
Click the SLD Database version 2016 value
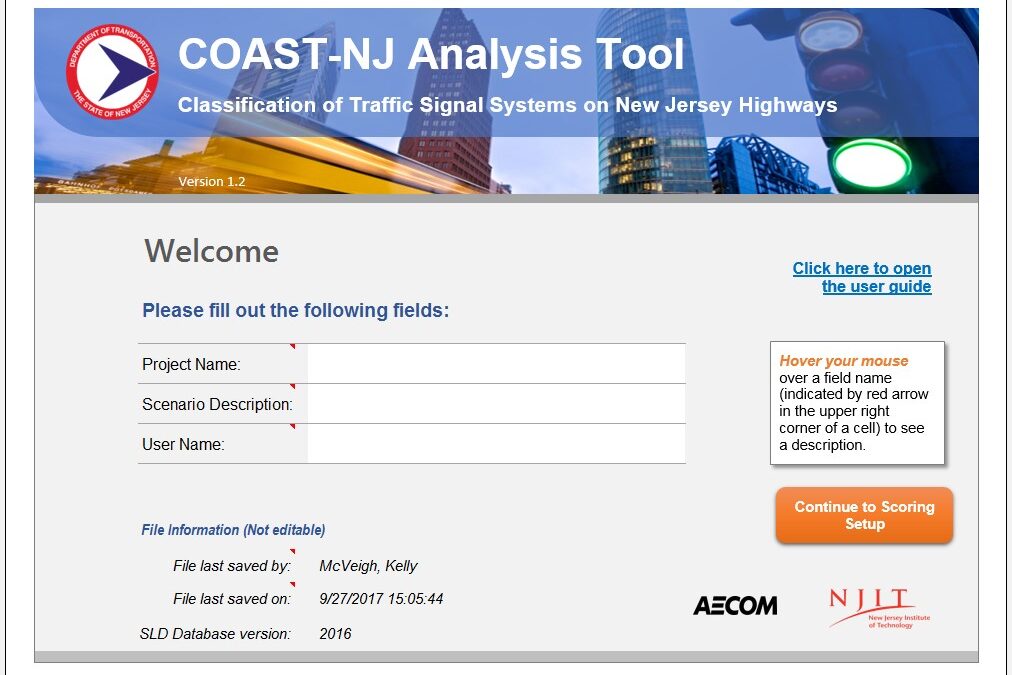(x=335, y=634)
